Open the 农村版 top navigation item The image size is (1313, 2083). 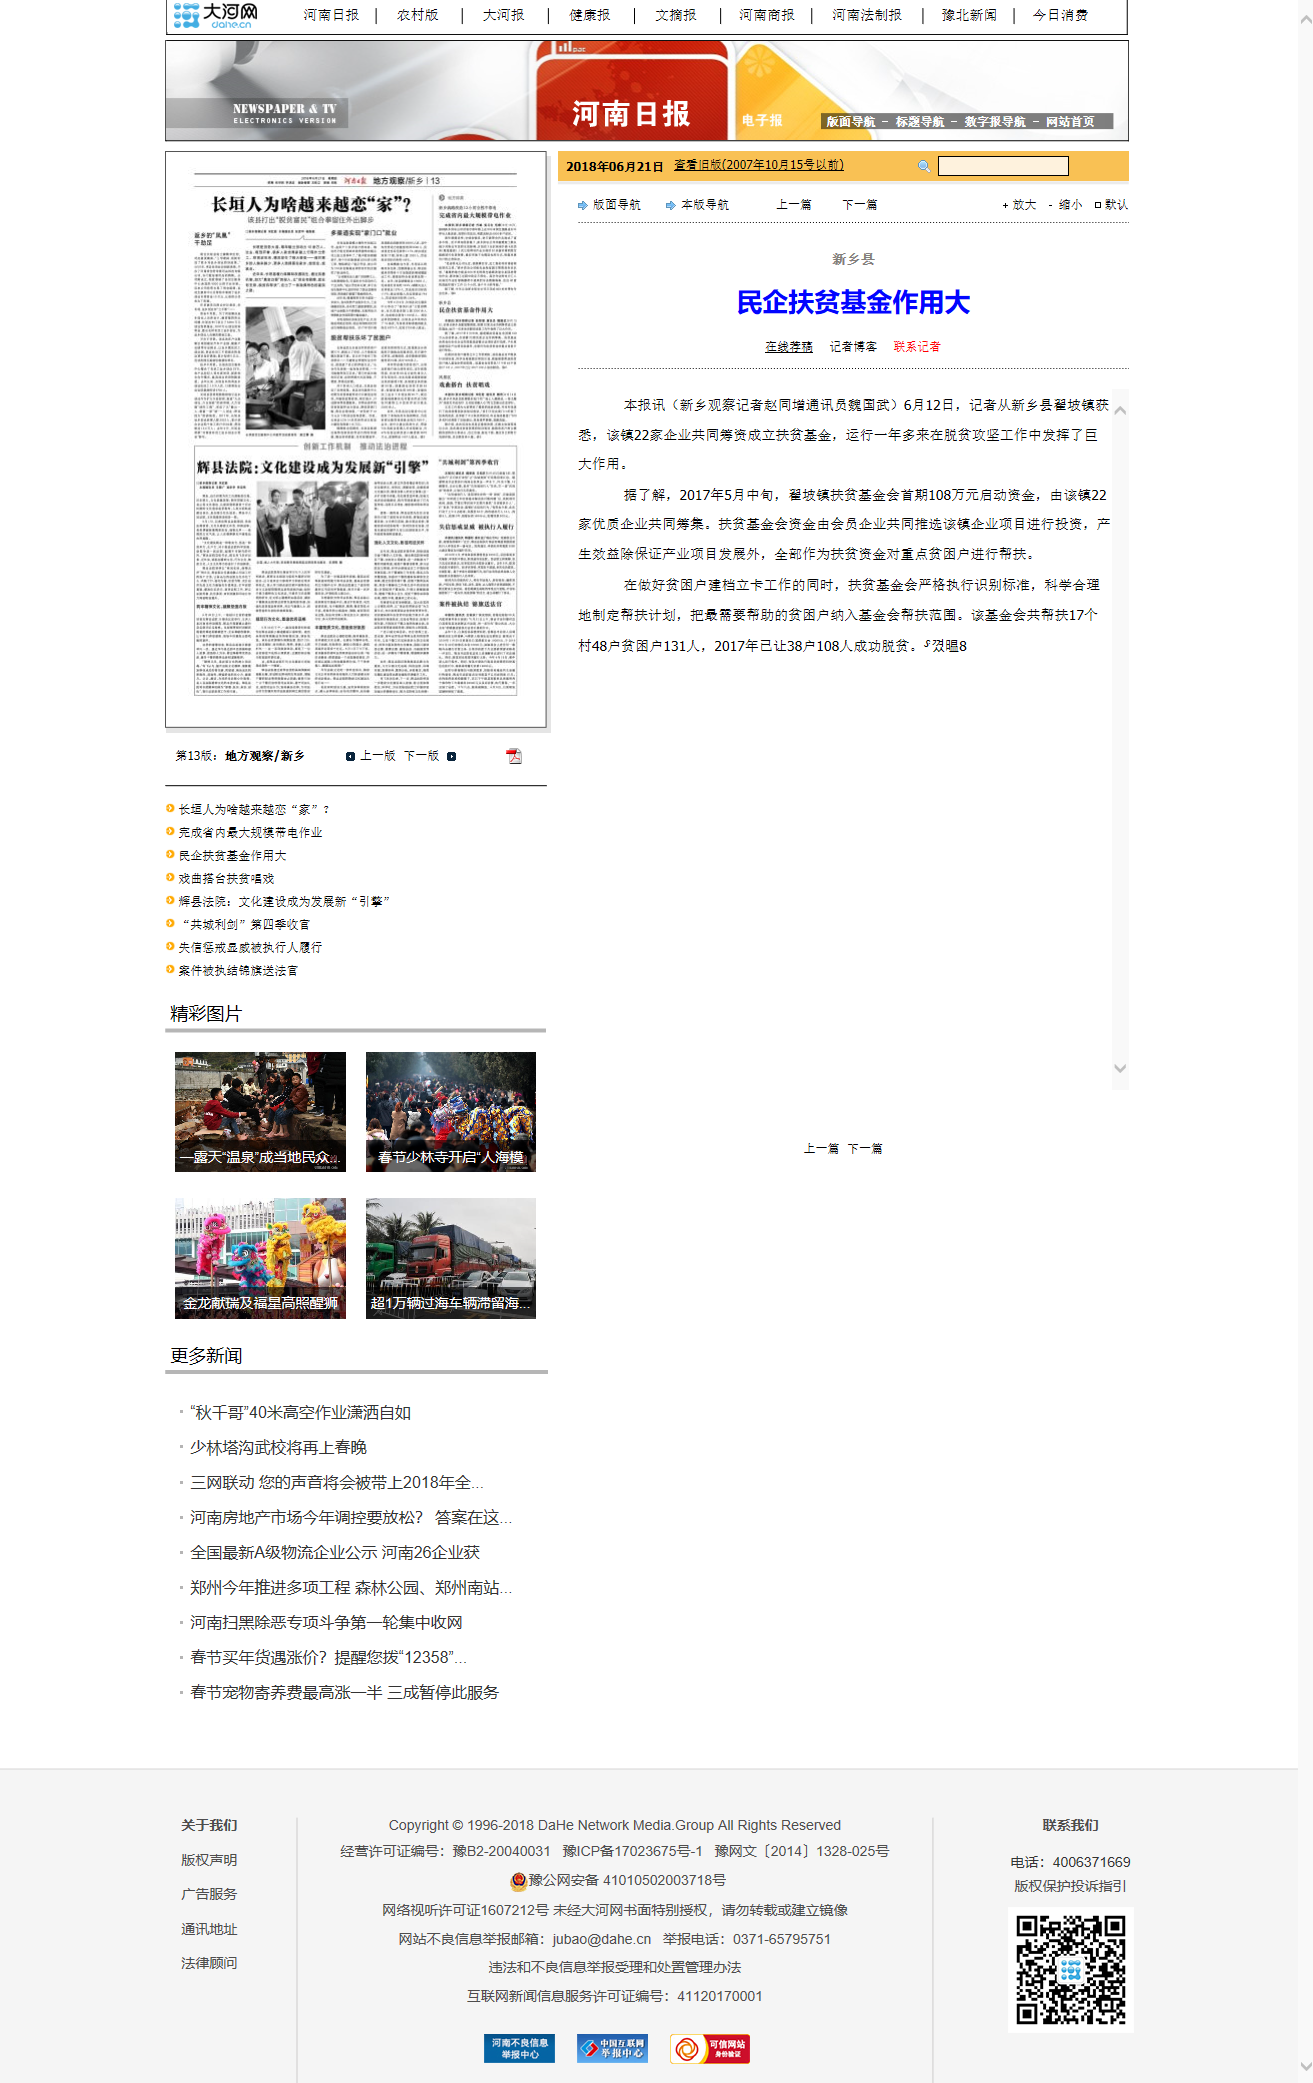coord(417,15)
